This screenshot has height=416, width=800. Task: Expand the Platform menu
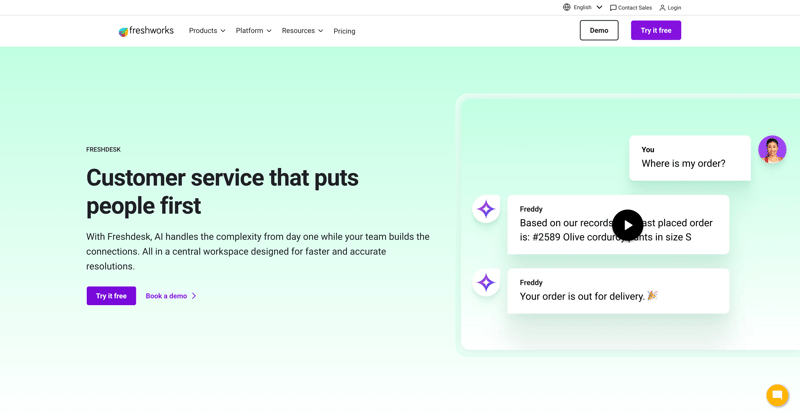click(x=254, y=31)
